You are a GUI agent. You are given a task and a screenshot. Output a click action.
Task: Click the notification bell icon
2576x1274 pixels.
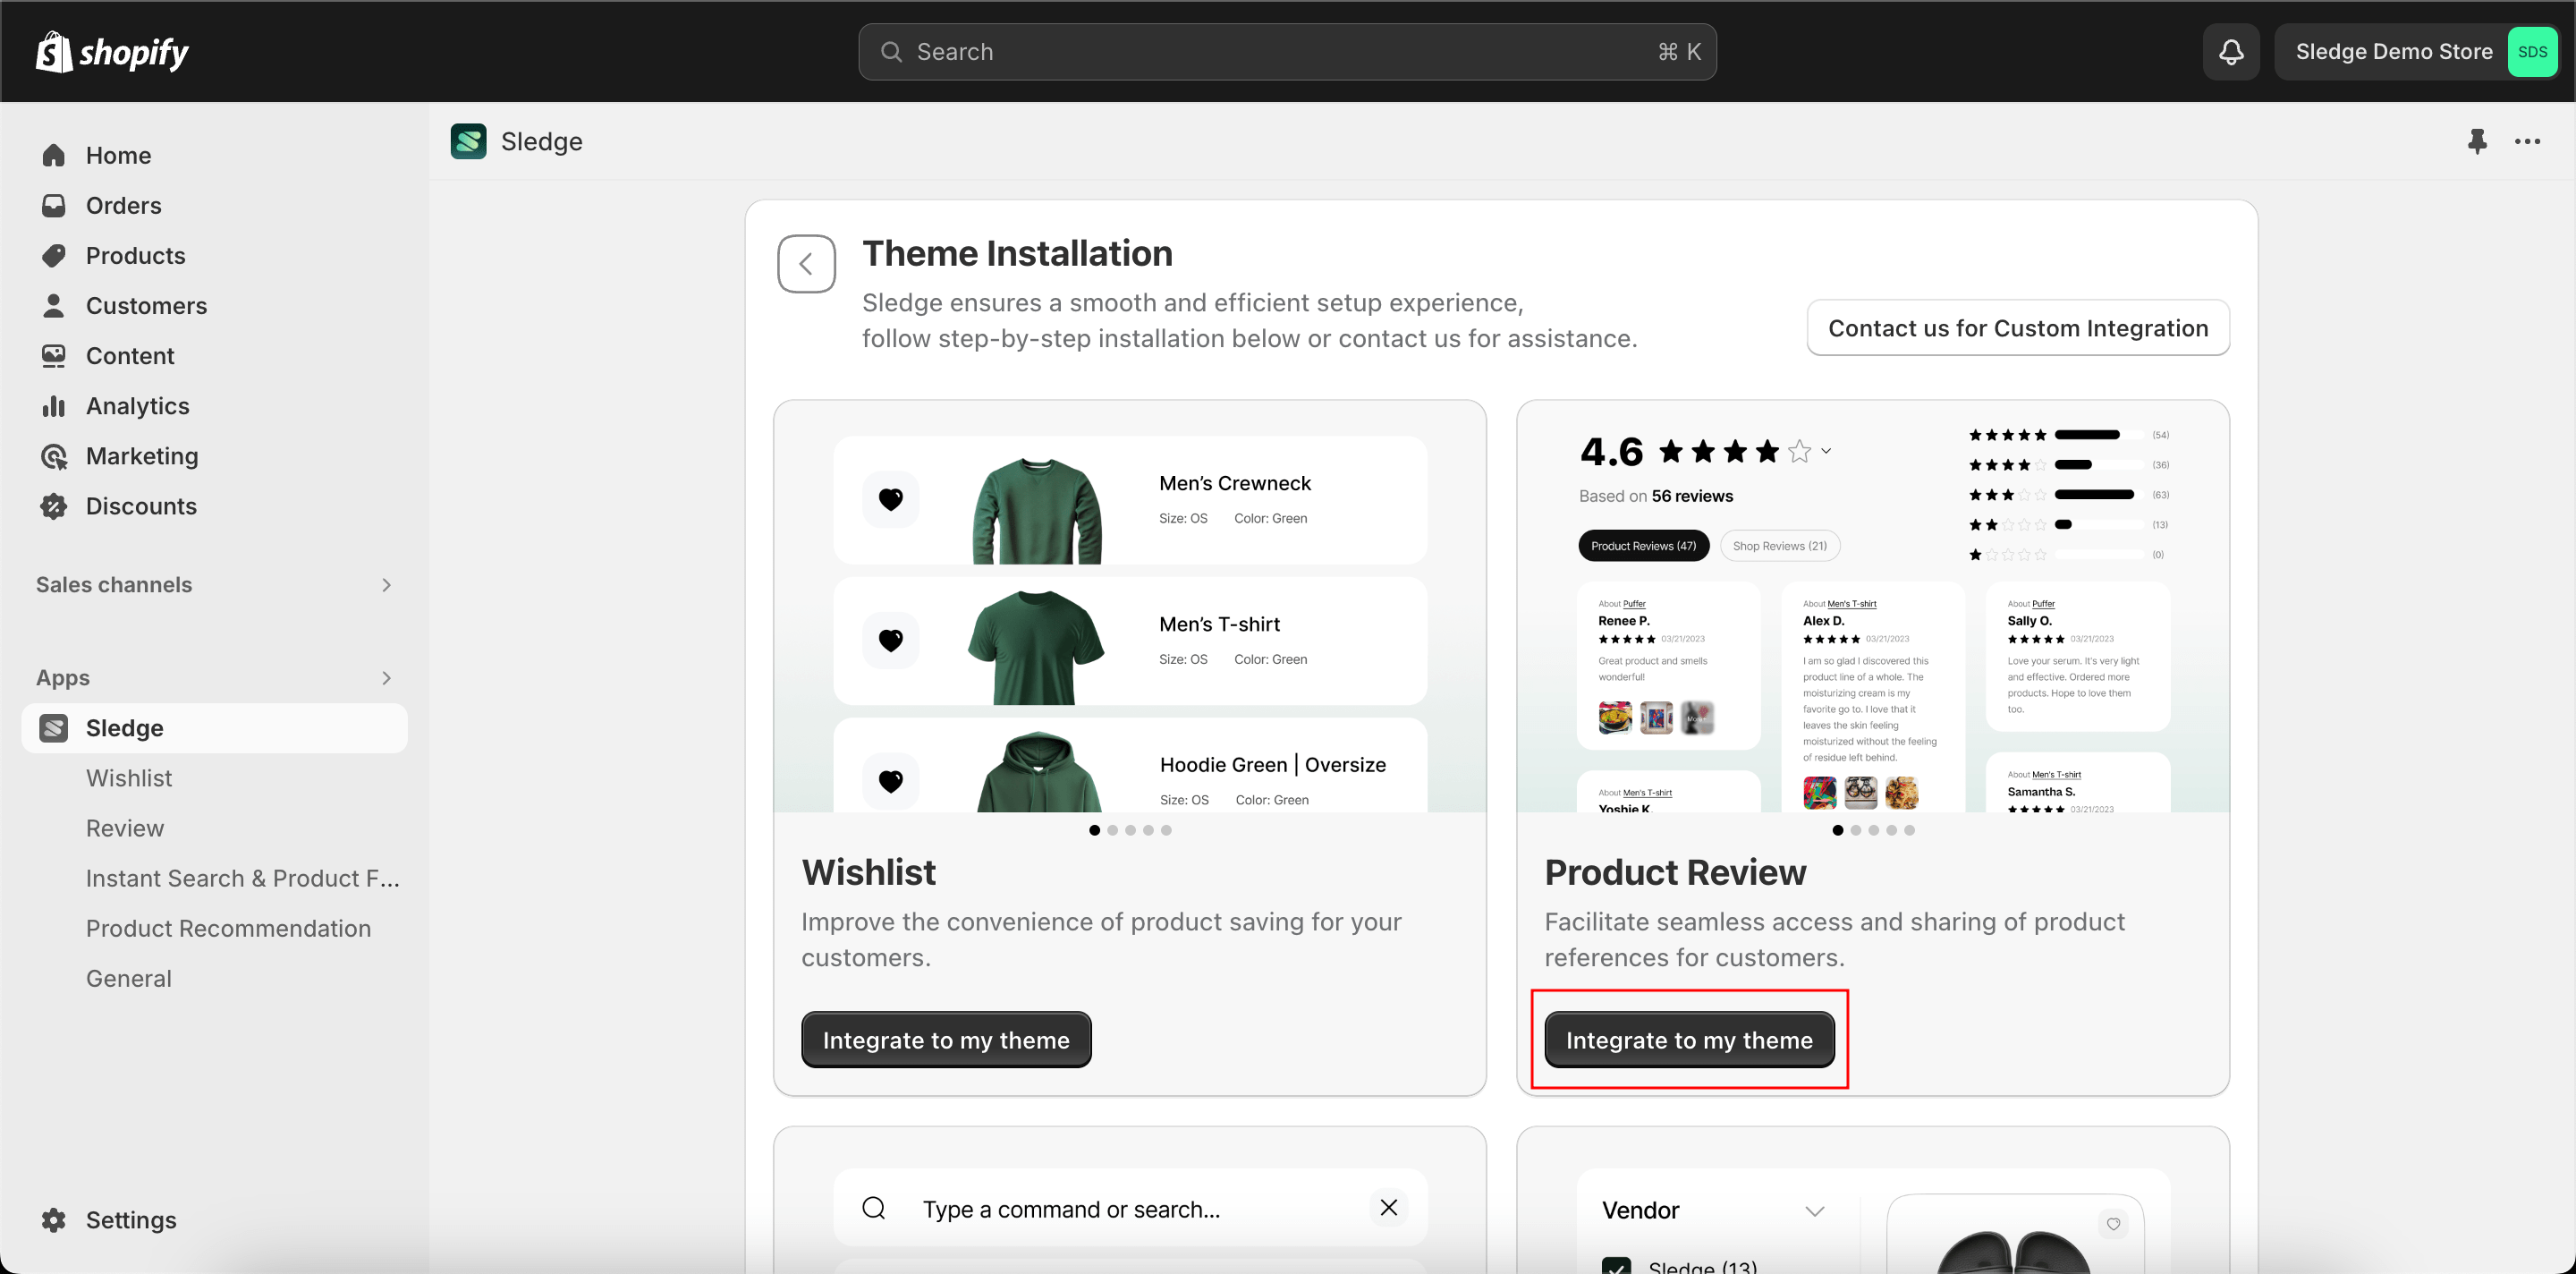pos(2231,49)
